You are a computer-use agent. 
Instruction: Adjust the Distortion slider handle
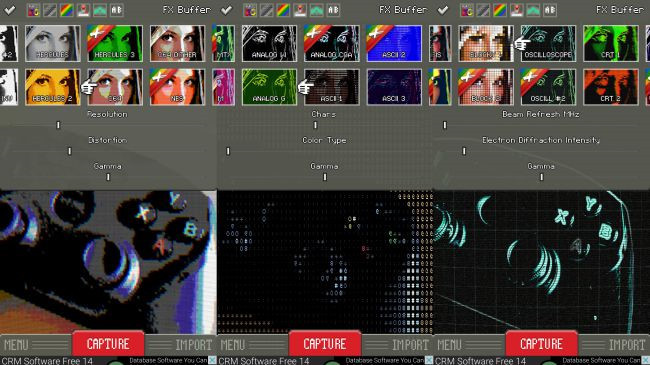tap(70, 151)
